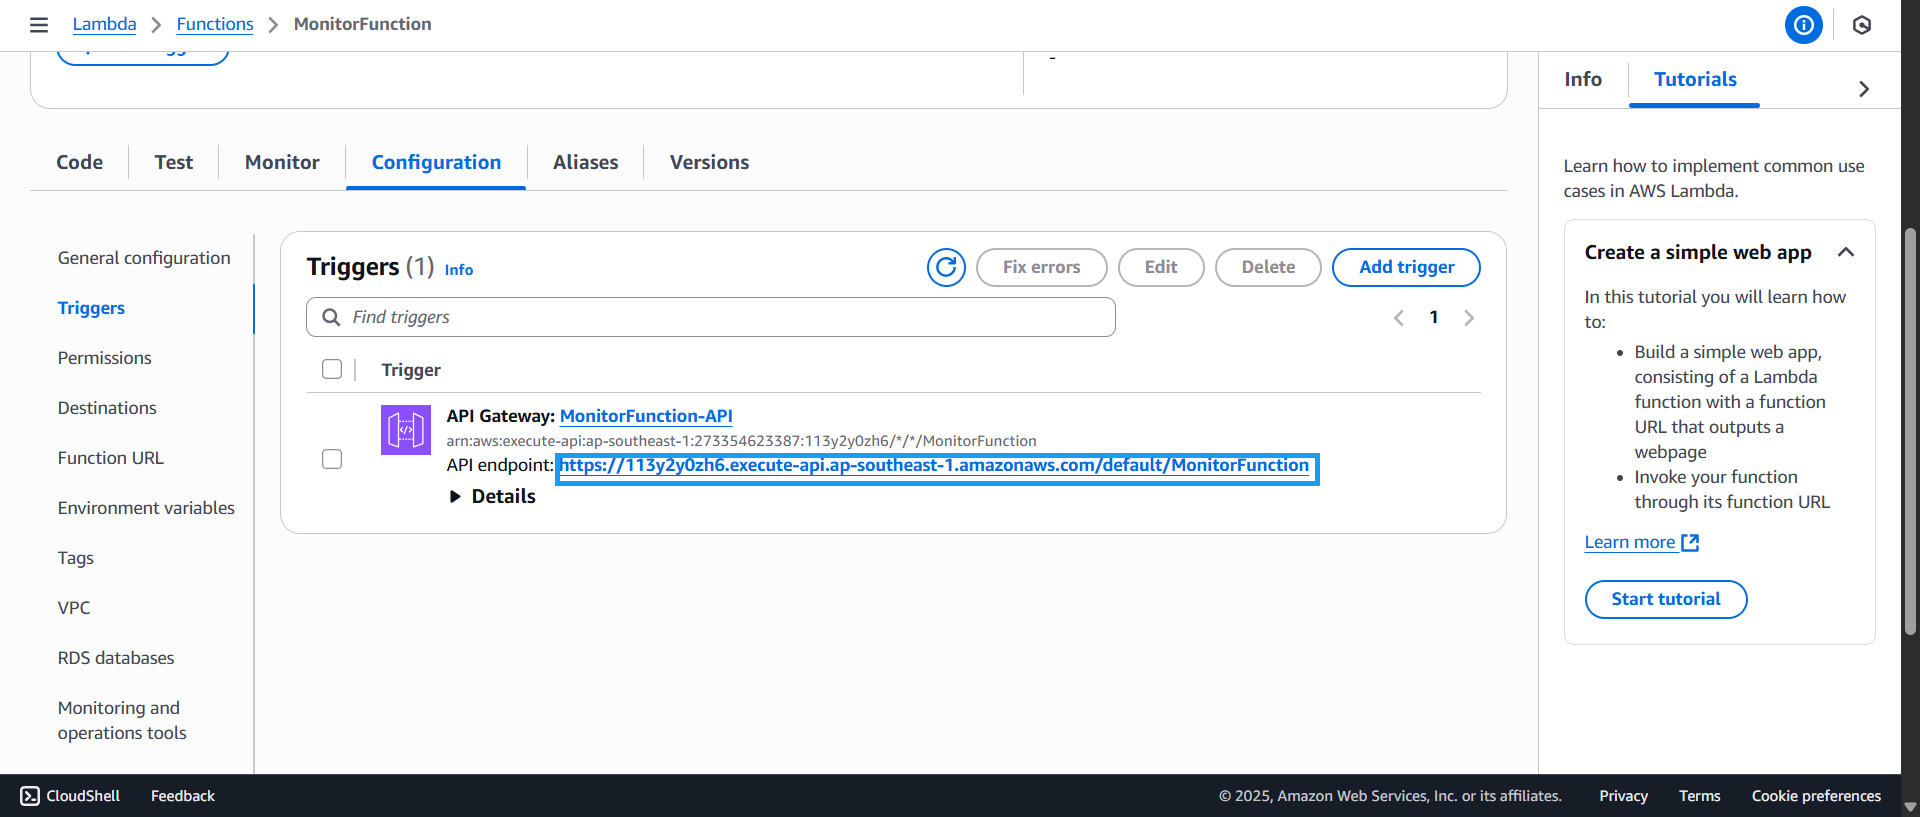Viewport: 1920px width, 817px height.
Task: Open the MonitorFunction-API link
Action: (646, 416)
